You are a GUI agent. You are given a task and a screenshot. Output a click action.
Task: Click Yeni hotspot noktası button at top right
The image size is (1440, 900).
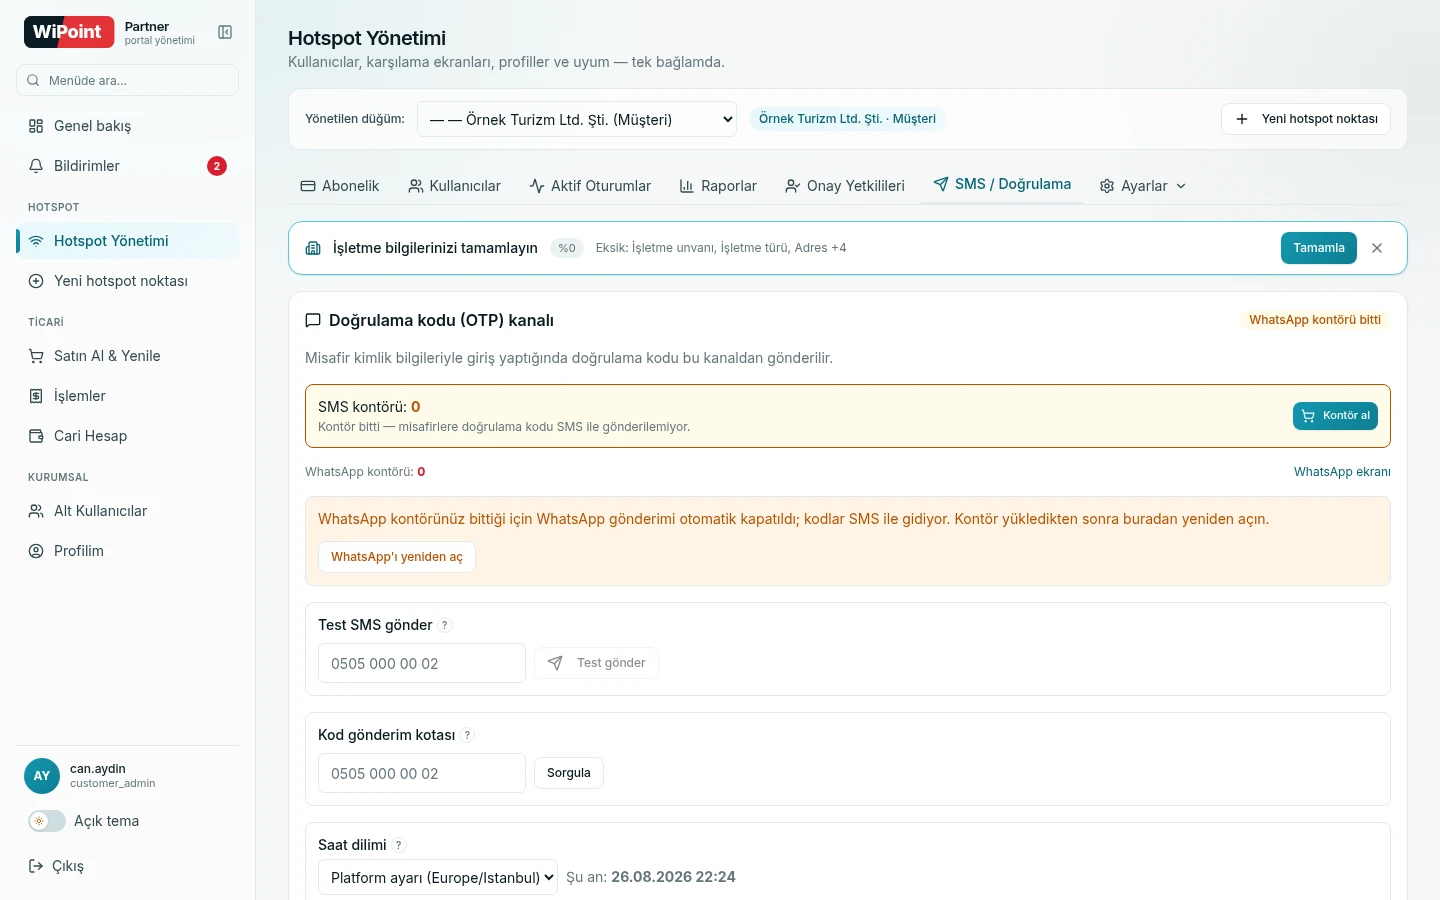point(1306,119)
